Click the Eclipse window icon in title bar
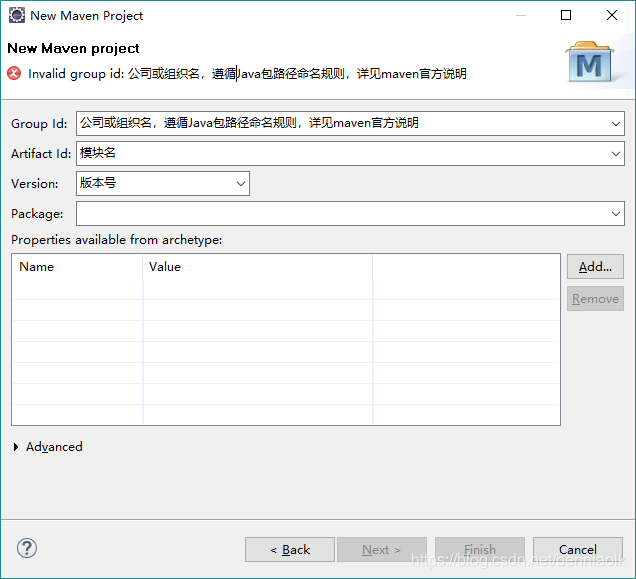The image size is (636, 579). pyautogui.click(x=17, y=15)
